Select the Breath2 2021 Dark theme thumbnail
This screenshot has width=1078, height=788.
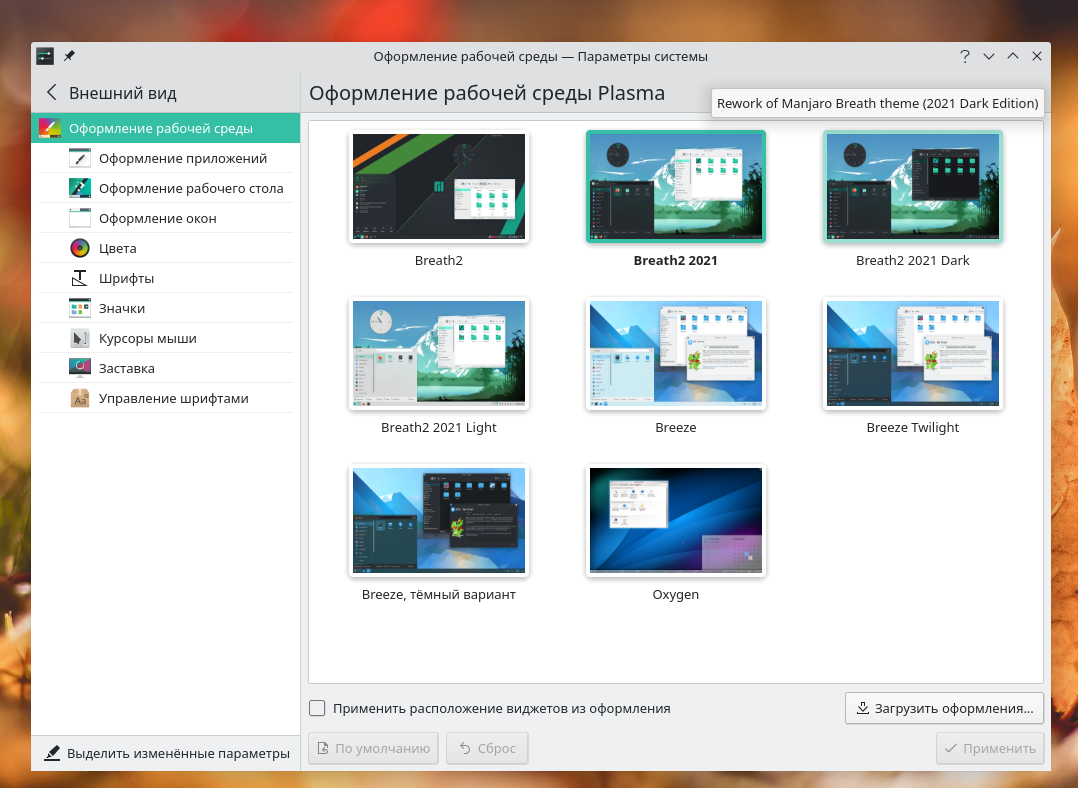click(912, 186)
